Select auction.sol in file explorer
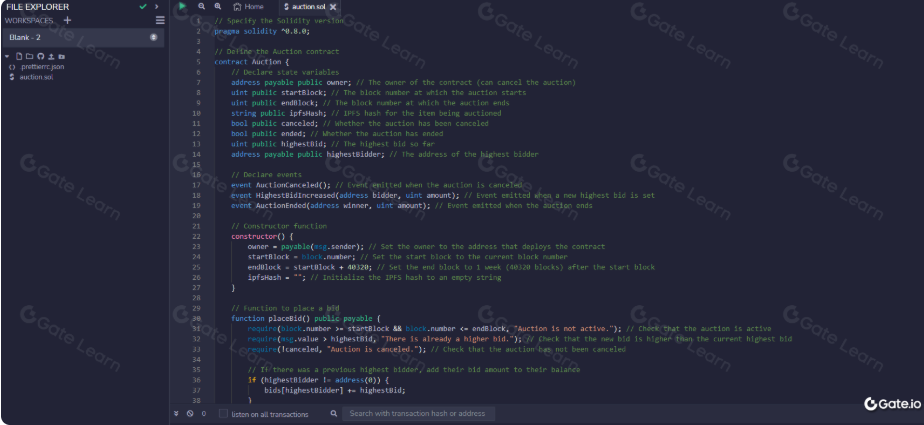Viewport: 924px width, 425px height. (37, 76)
